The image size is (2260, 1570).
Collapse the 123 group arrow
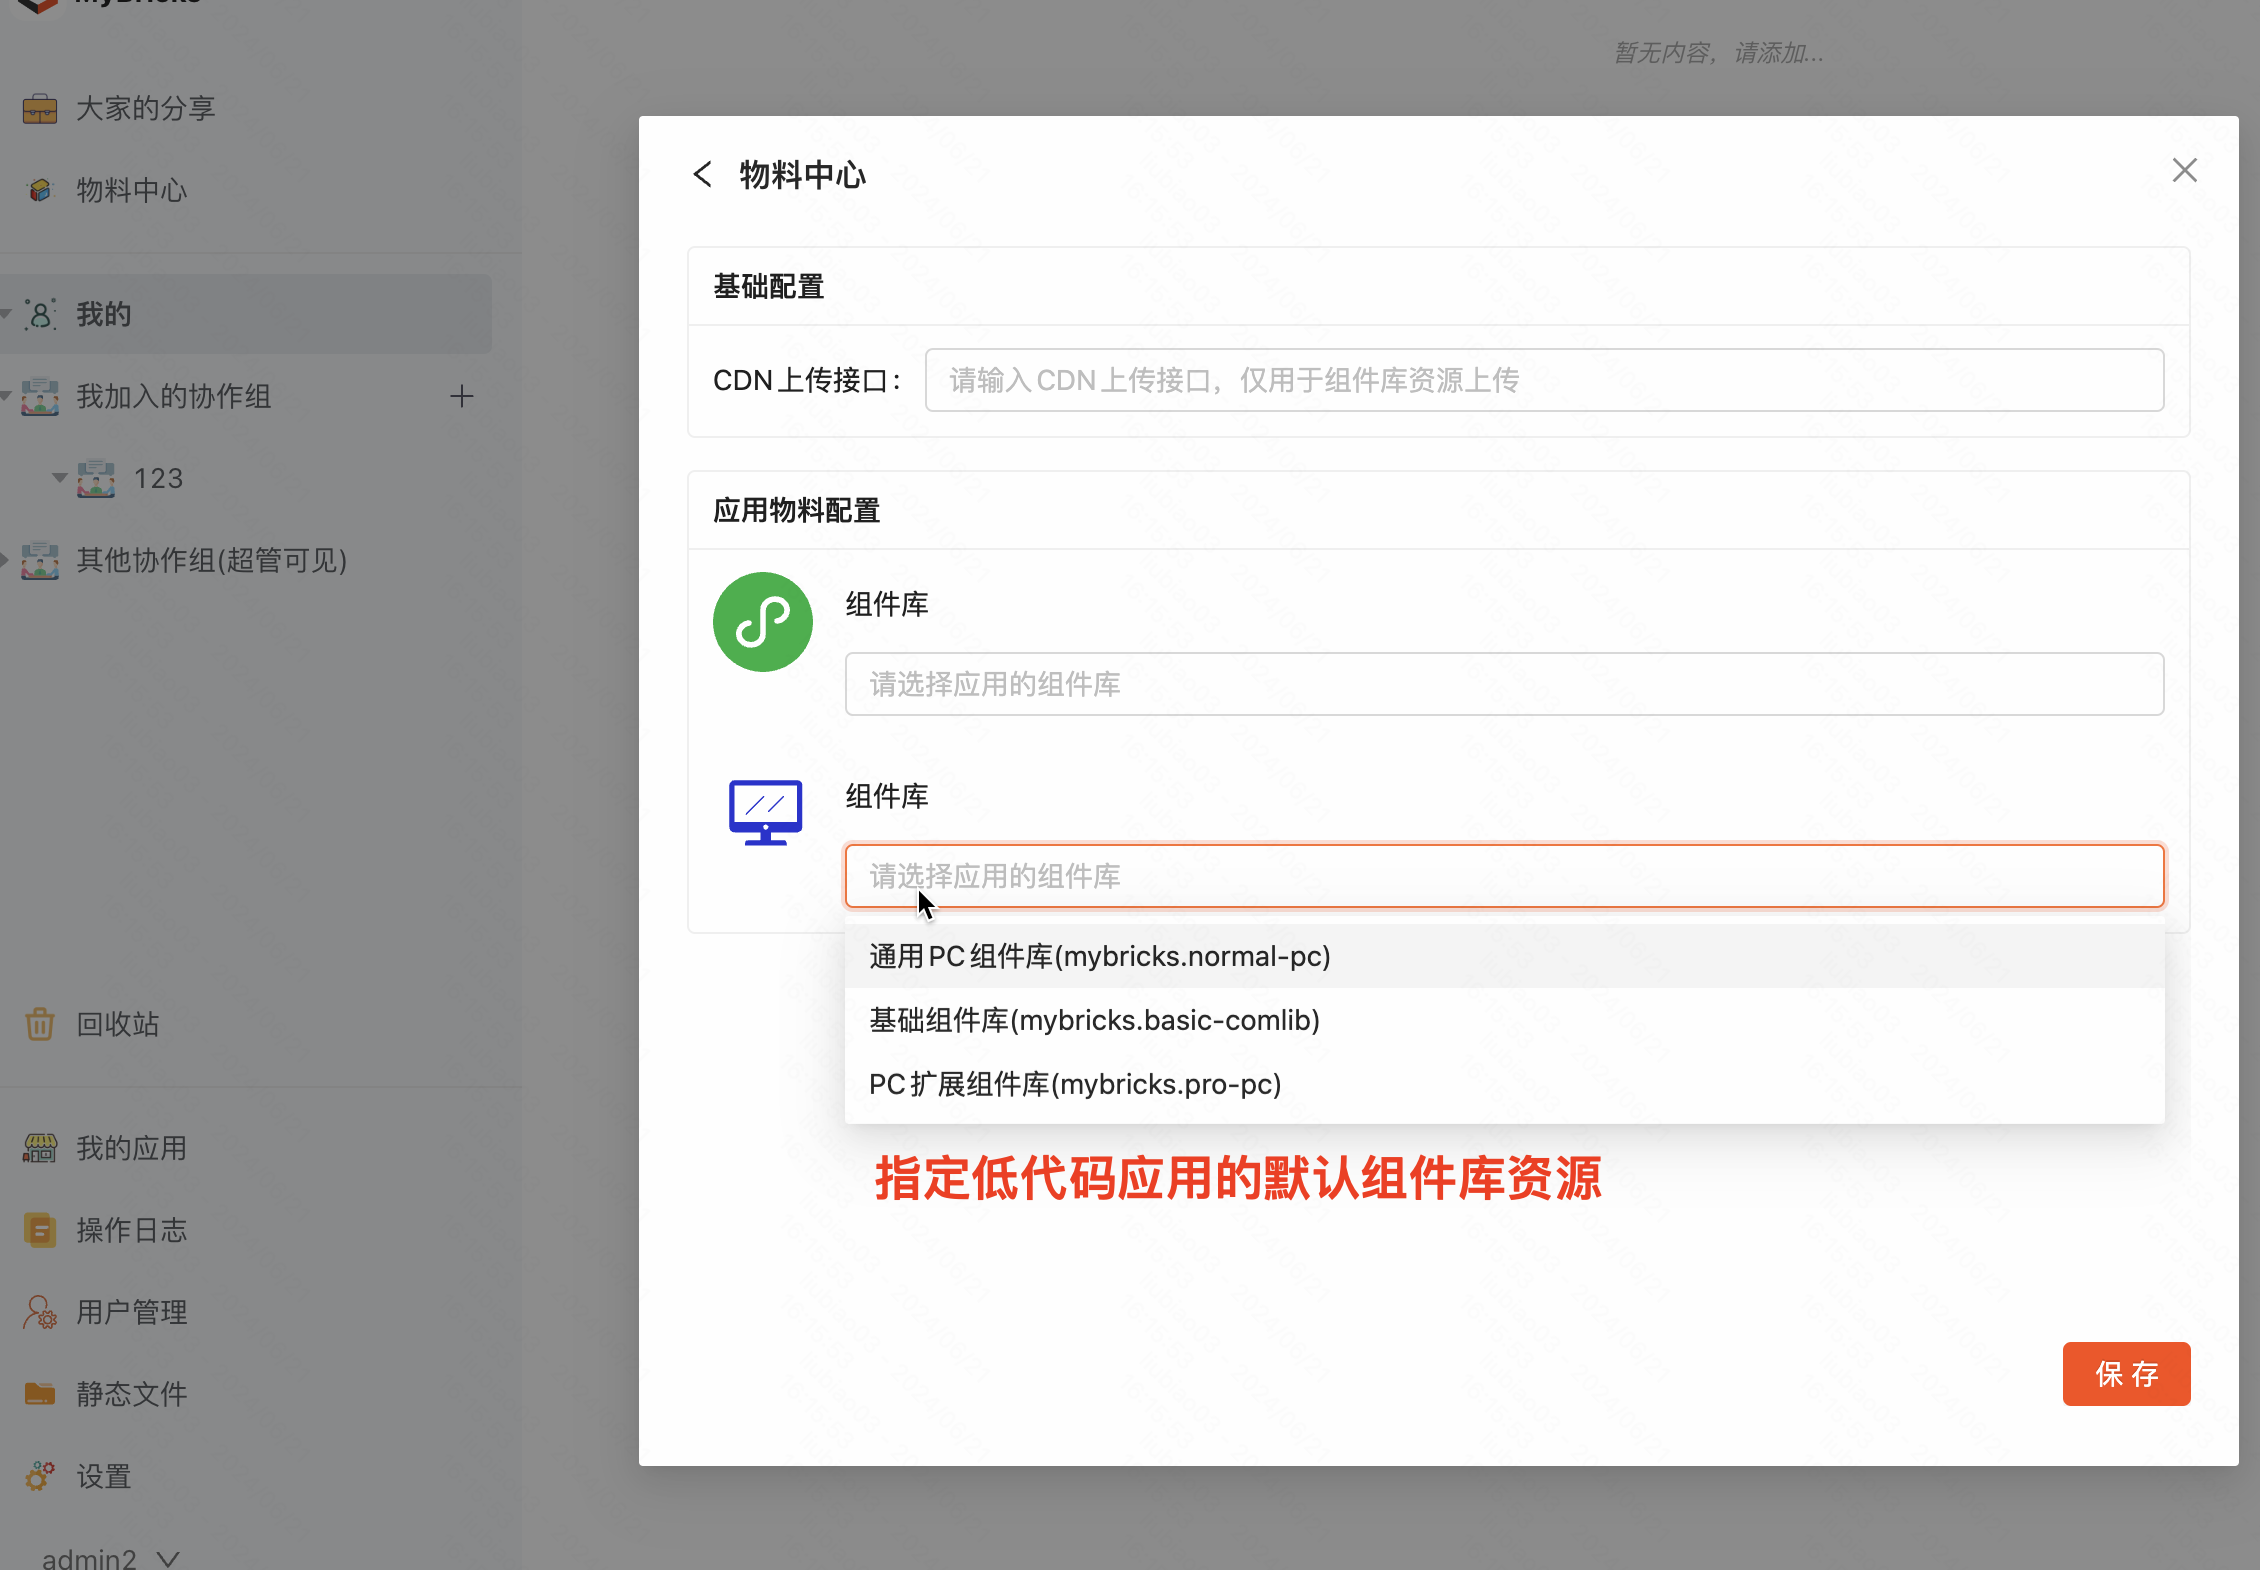(x=60, y=478)
